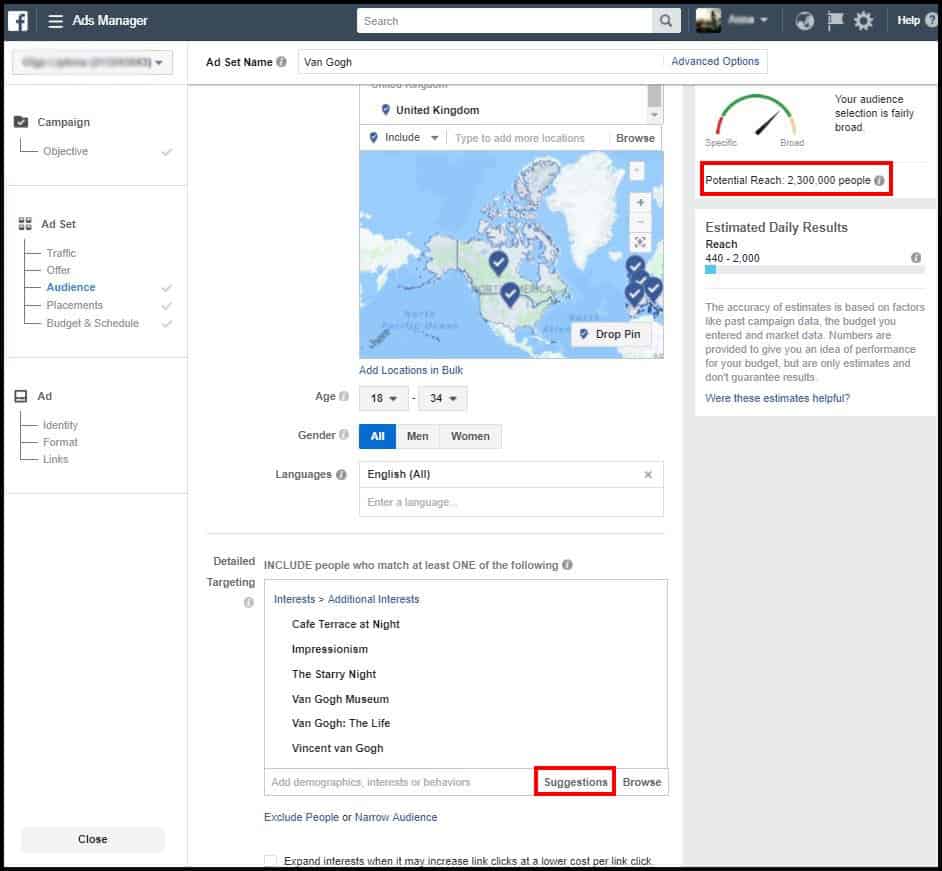Open Budget & Schedule section in sidebar

(x=92, y=323)
